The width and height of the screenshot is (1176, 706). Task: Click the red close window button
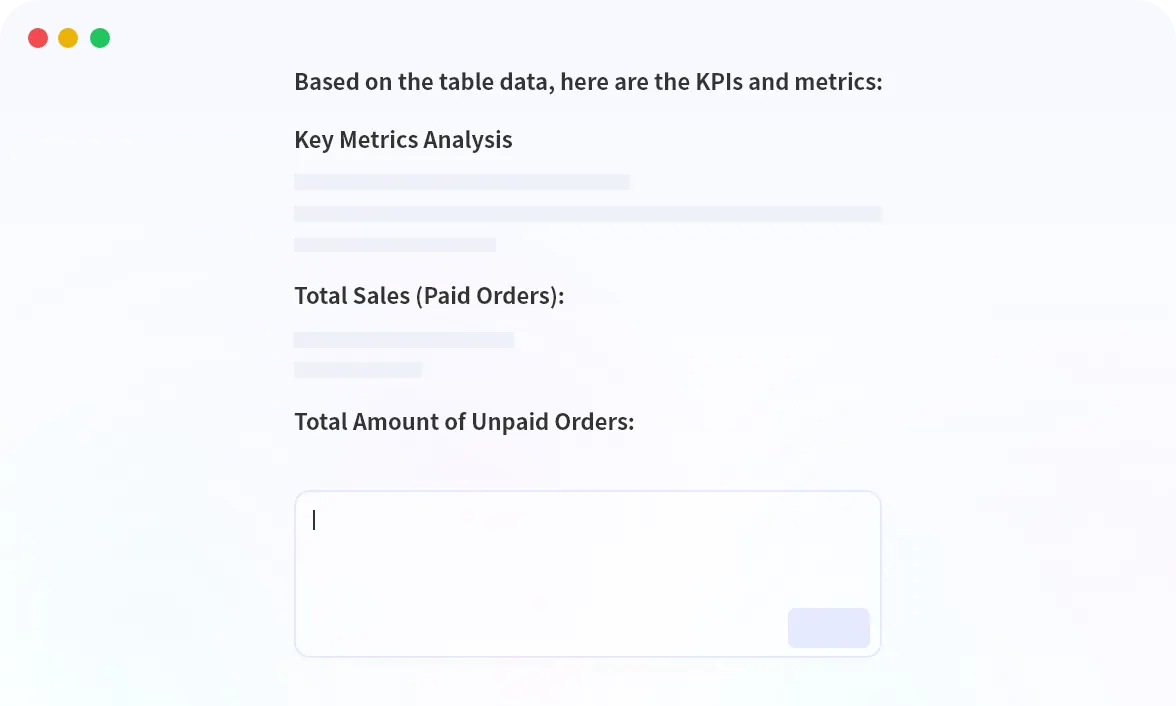click(x=38, y=39)
